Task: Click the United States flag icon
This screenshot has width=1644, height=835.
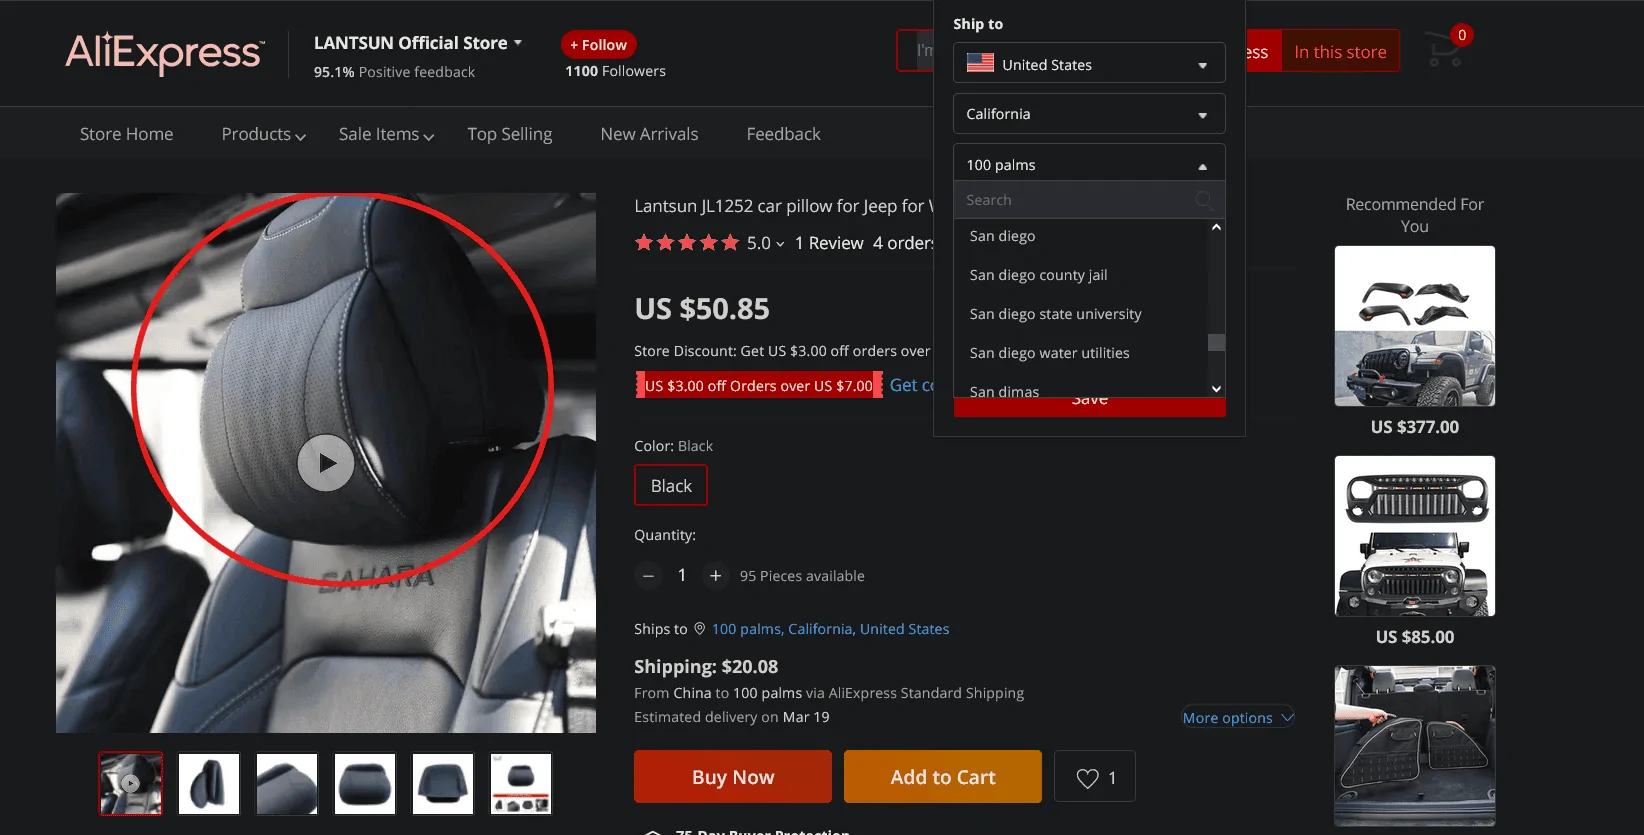Action: pyautogui.click(x=980, y=64)
